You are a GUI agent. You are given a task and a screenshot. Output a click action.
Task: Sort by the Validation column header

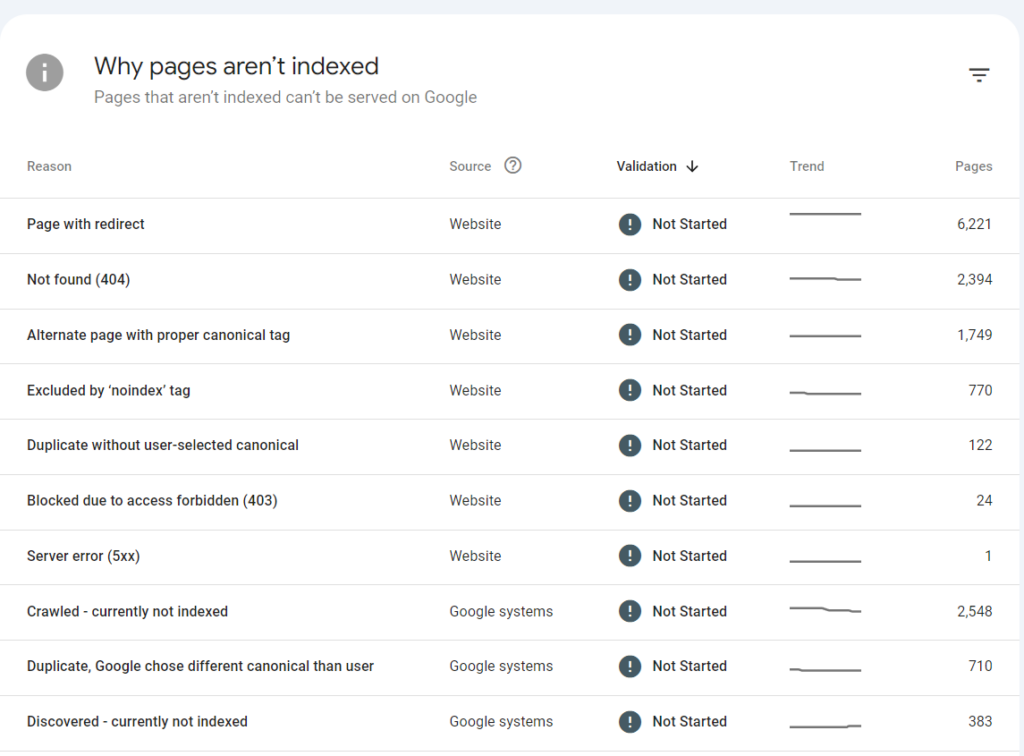(646, 166)
